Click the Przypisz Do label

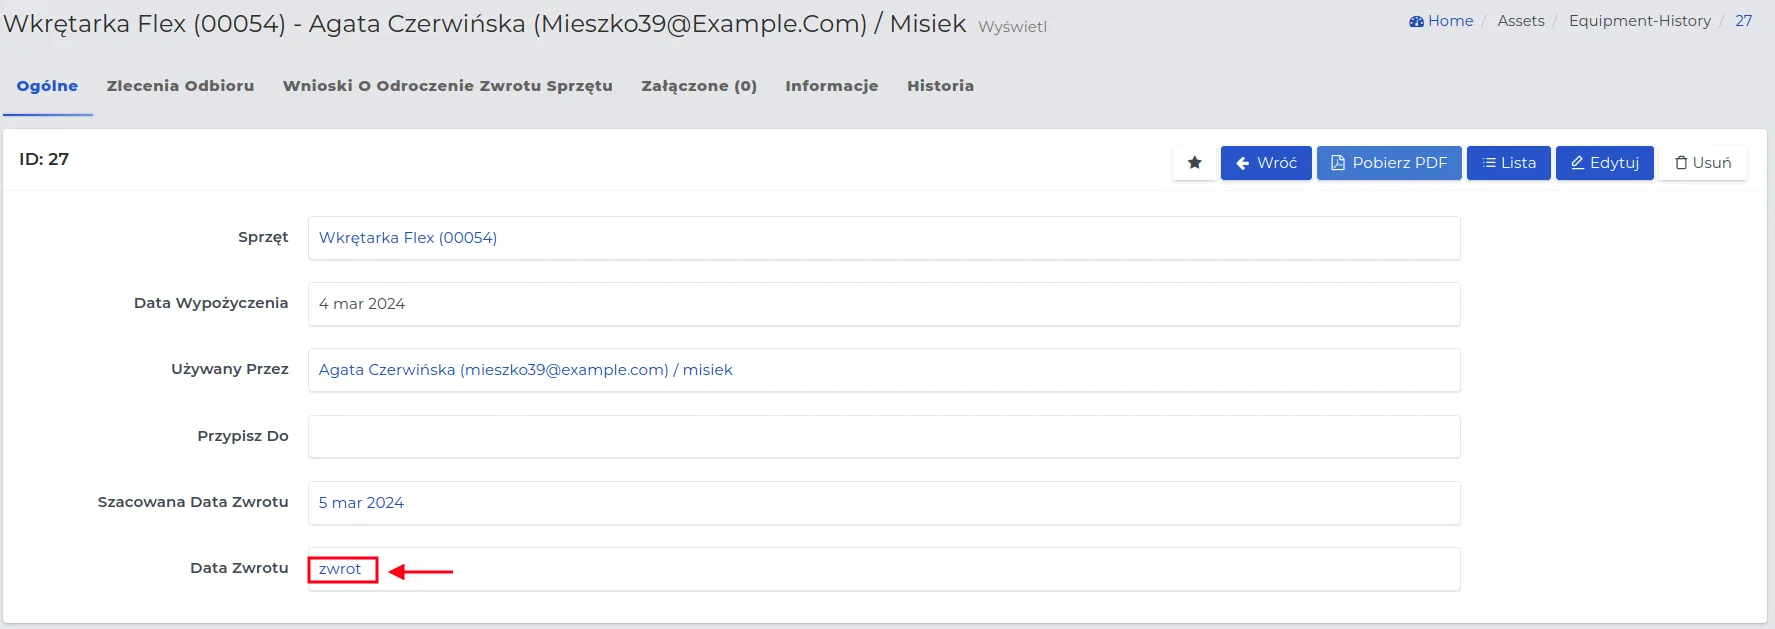click(x=243, y=436)
